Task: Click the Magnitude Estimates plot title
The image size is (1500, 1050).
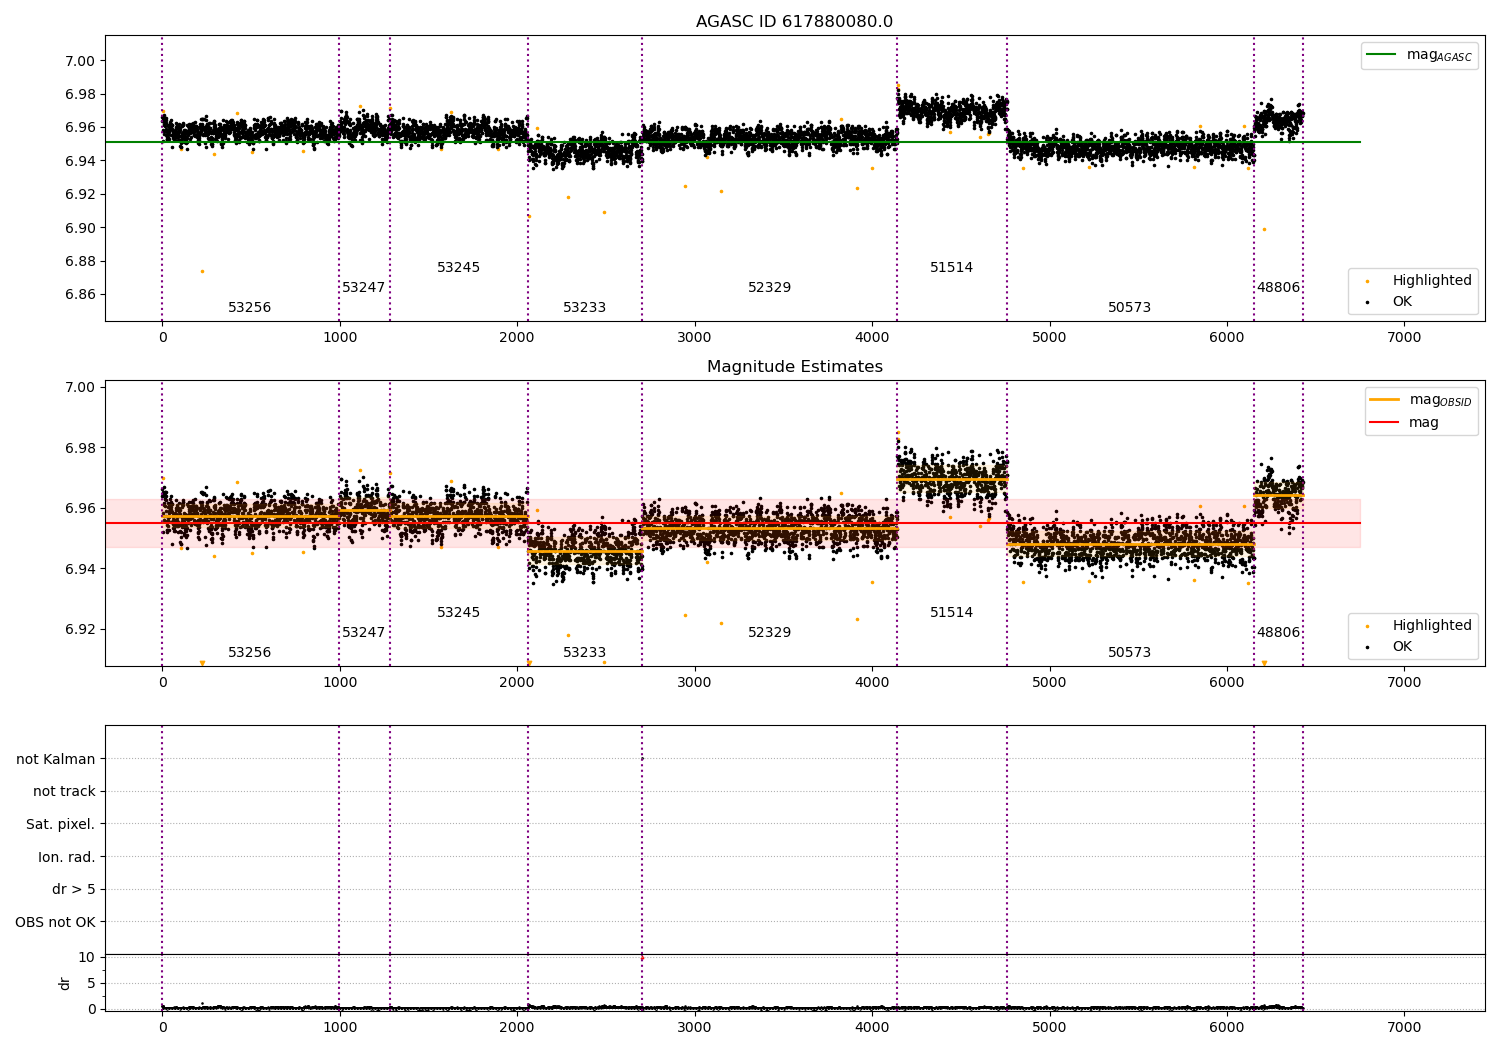Action: (794, 367)
